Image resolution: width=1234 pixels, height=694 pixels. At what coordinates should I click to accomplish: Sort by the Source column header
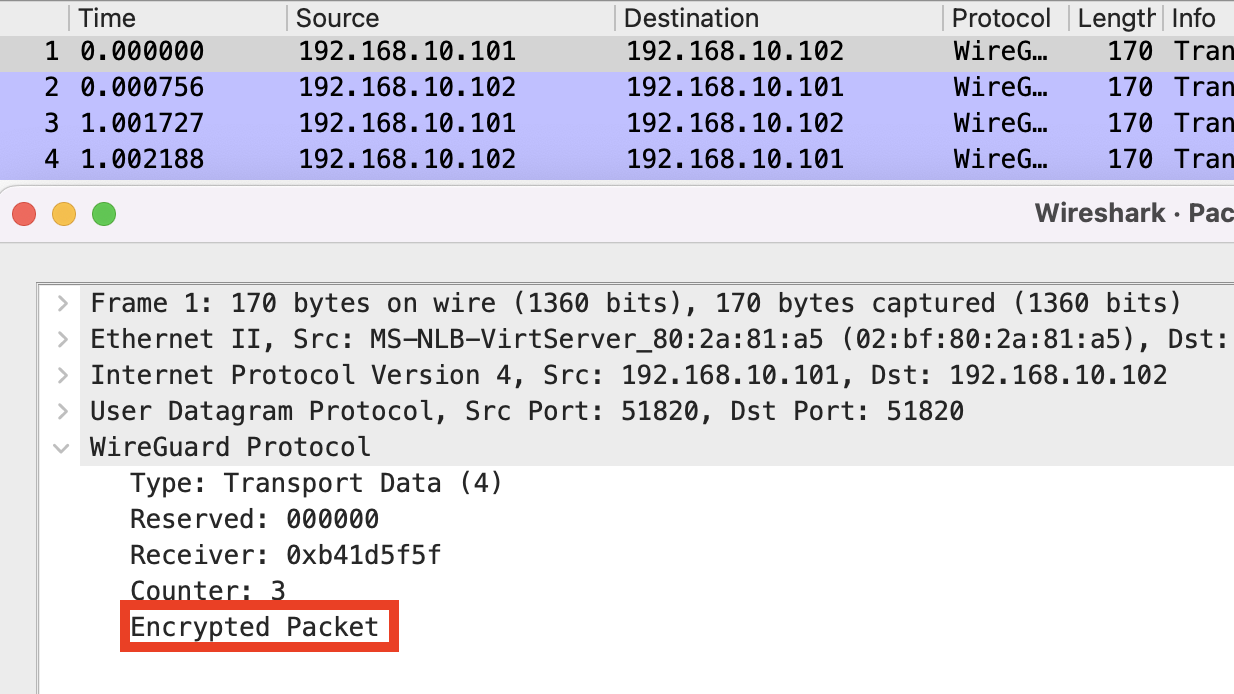[x=451, y=18]
